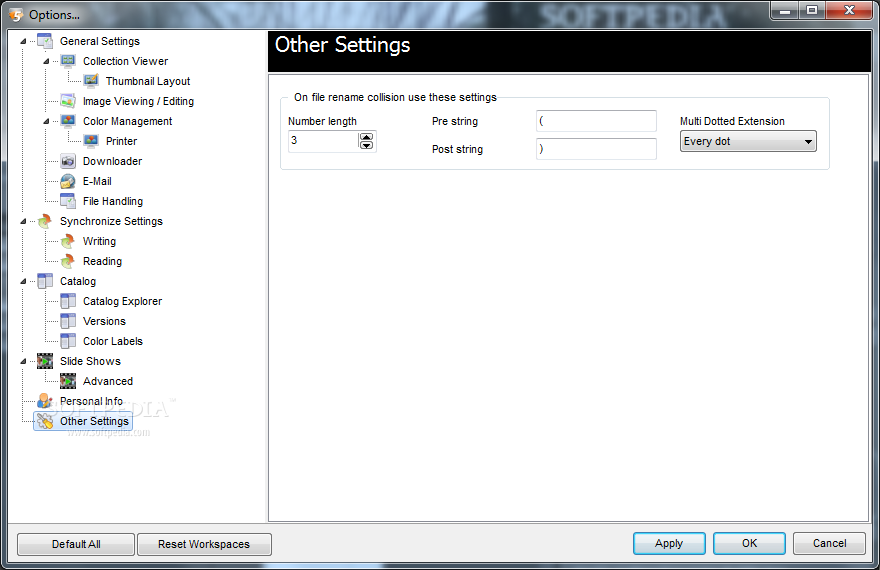
Task: Click the Color Labels icon
Action: pos(68,341)
